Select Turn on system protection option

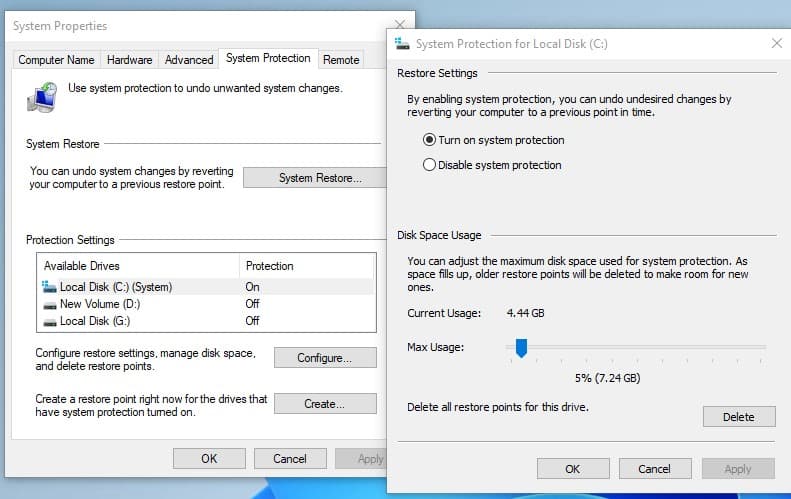click(430, 140)
